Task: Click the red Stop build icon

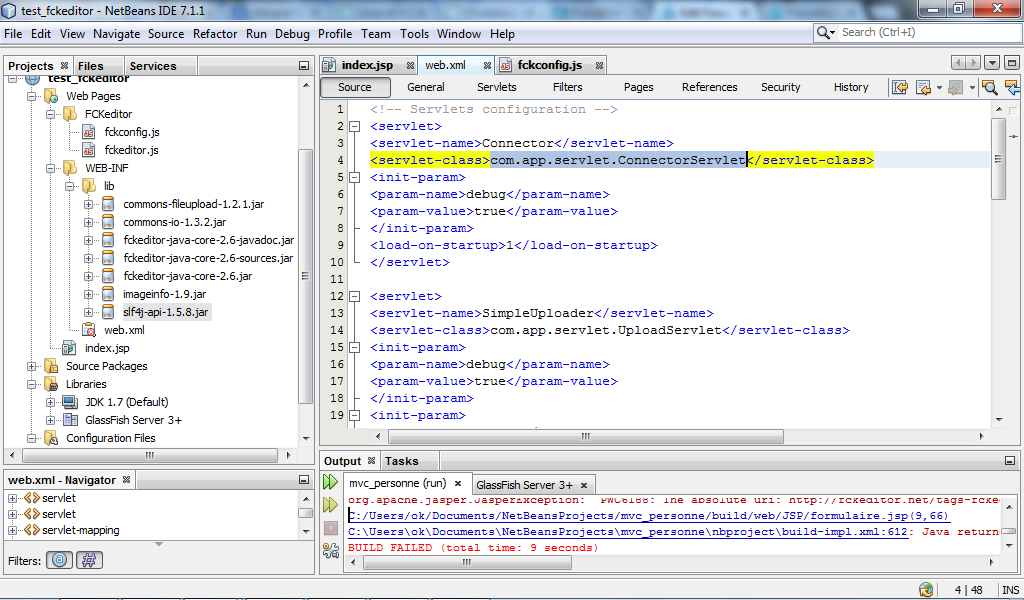Action: [x=330, y=528]
